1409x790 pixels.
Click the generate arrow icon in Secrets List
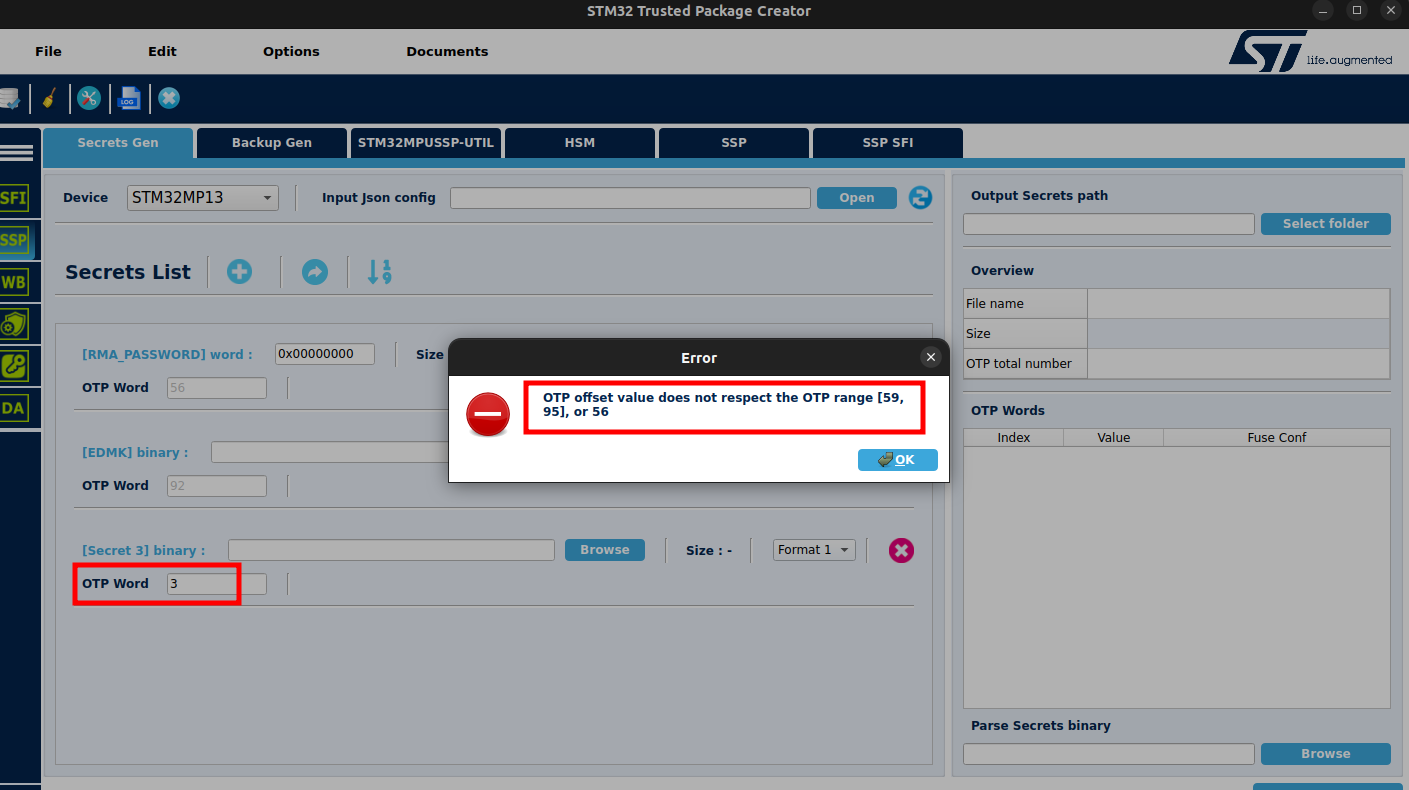(x=315, y=271)
